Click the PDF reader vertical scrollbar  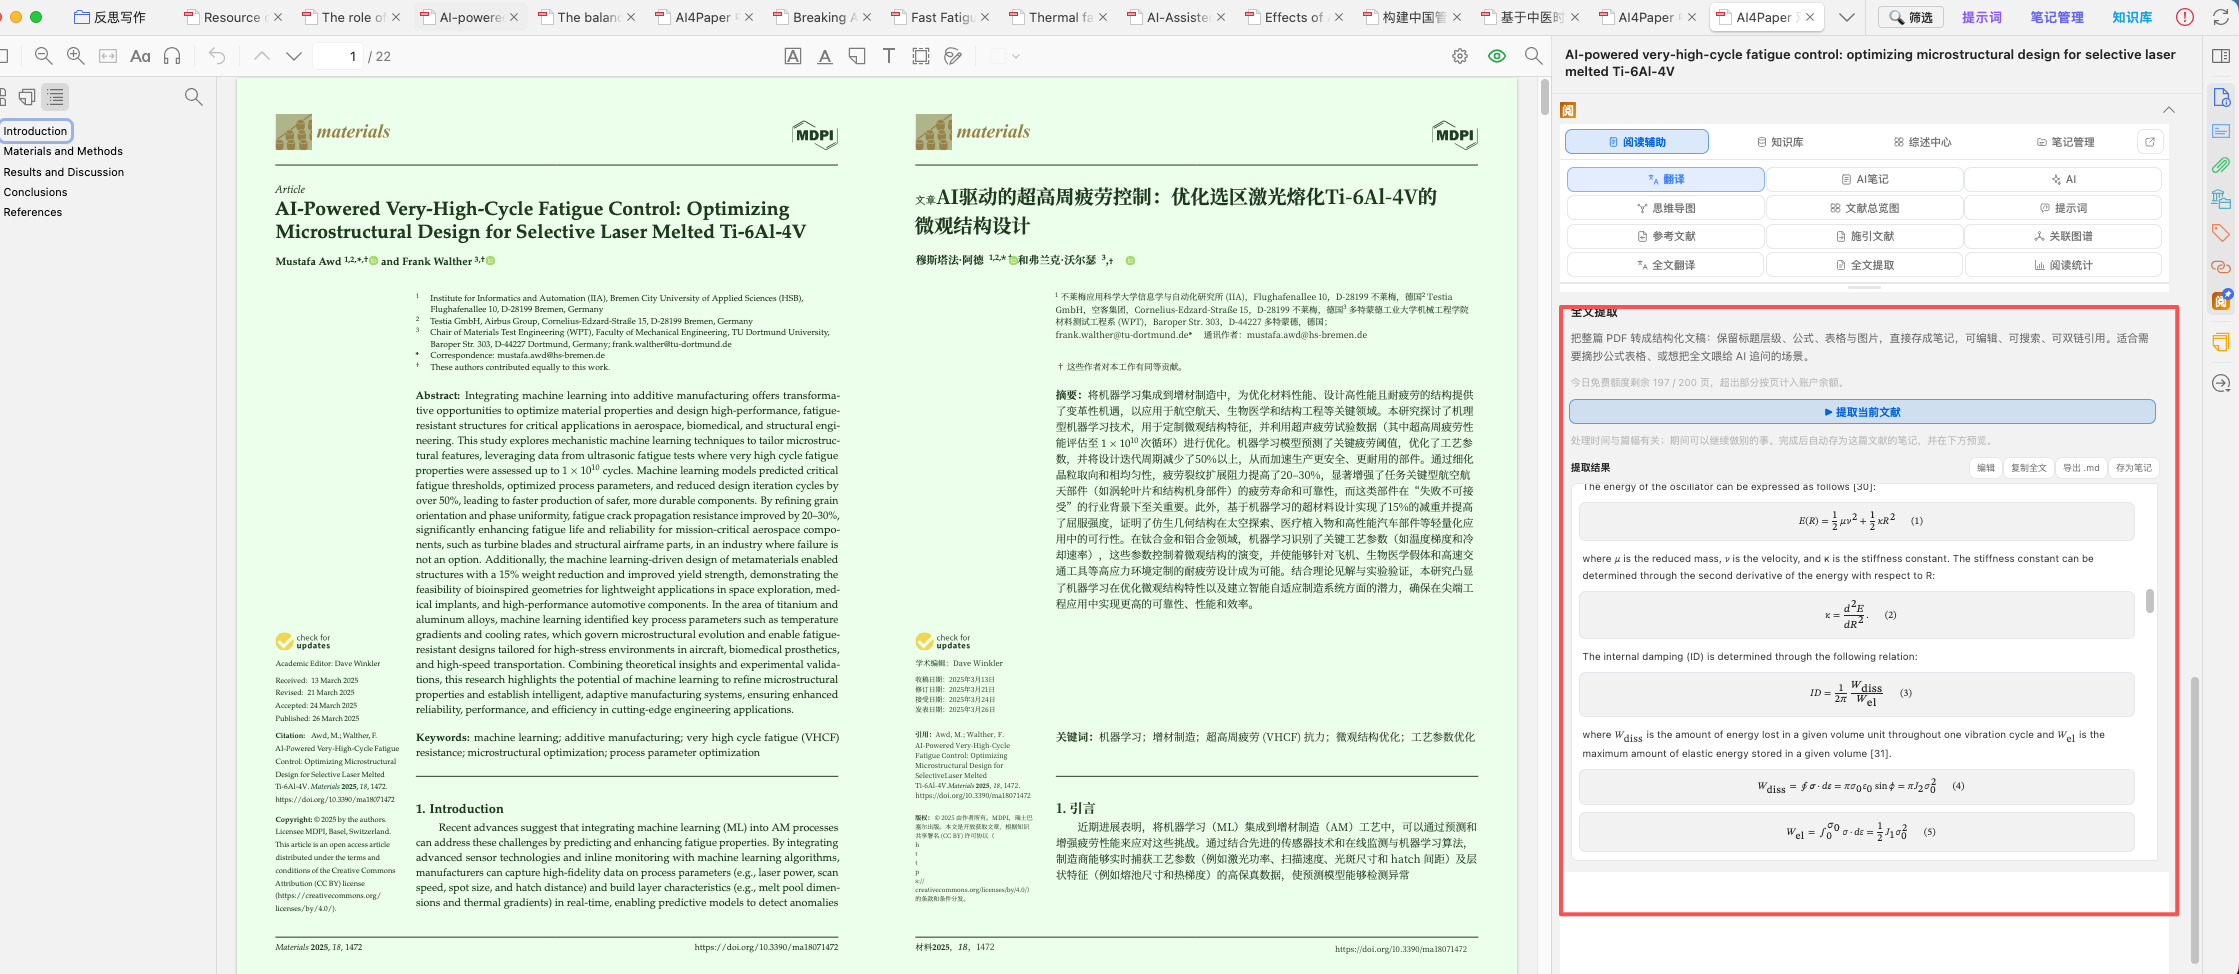click(1544, 95)
